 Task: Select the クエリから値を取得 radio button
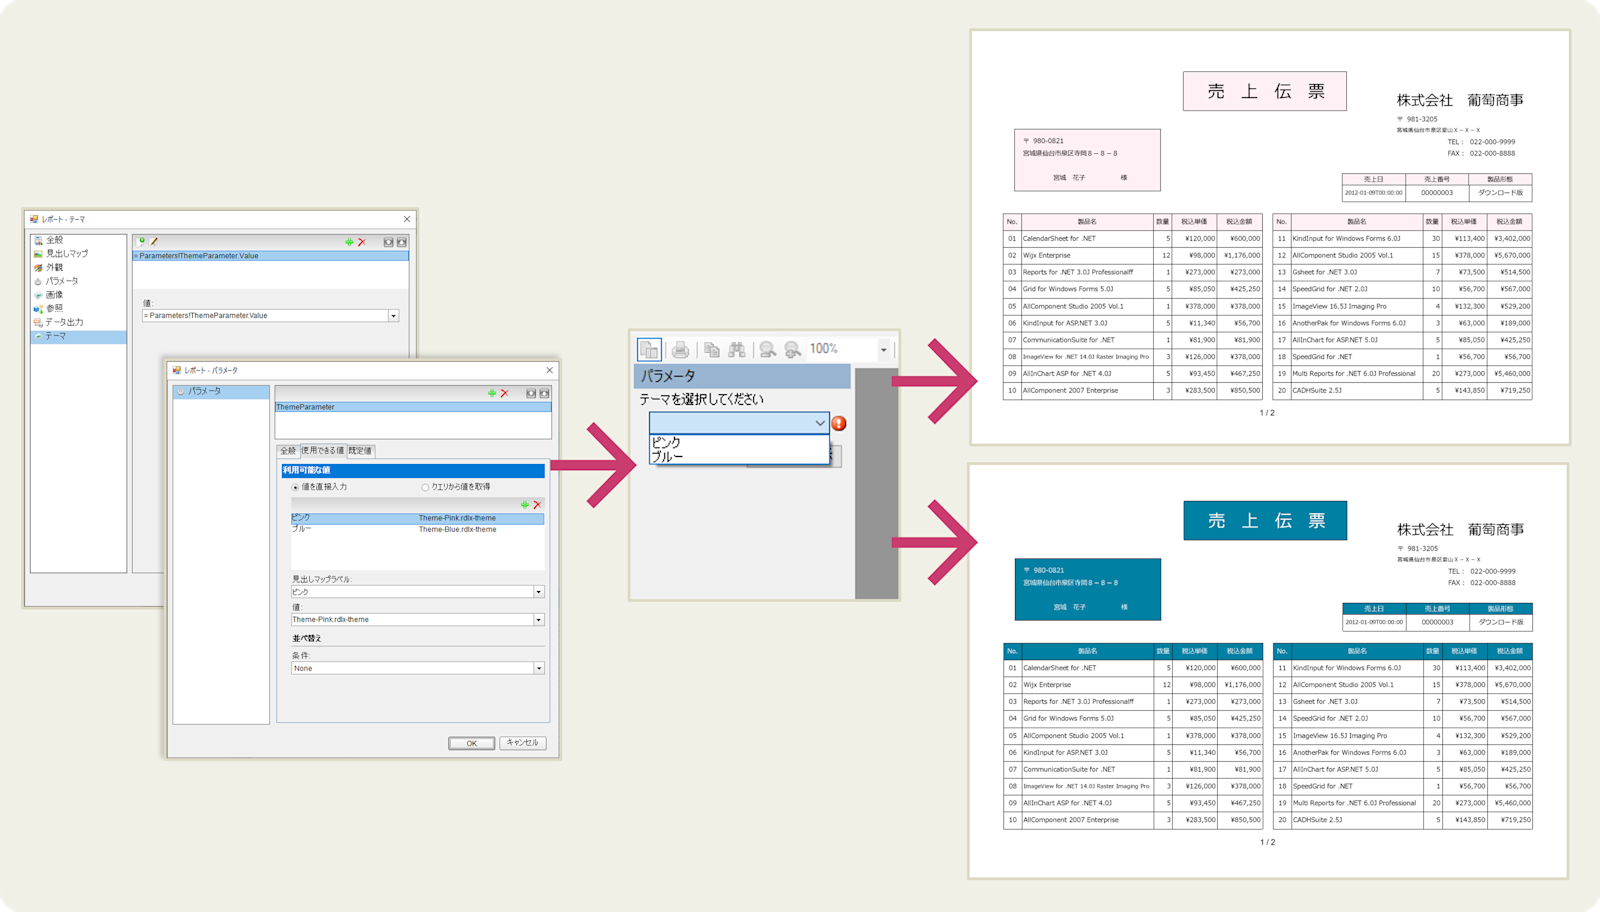point(425,487)
